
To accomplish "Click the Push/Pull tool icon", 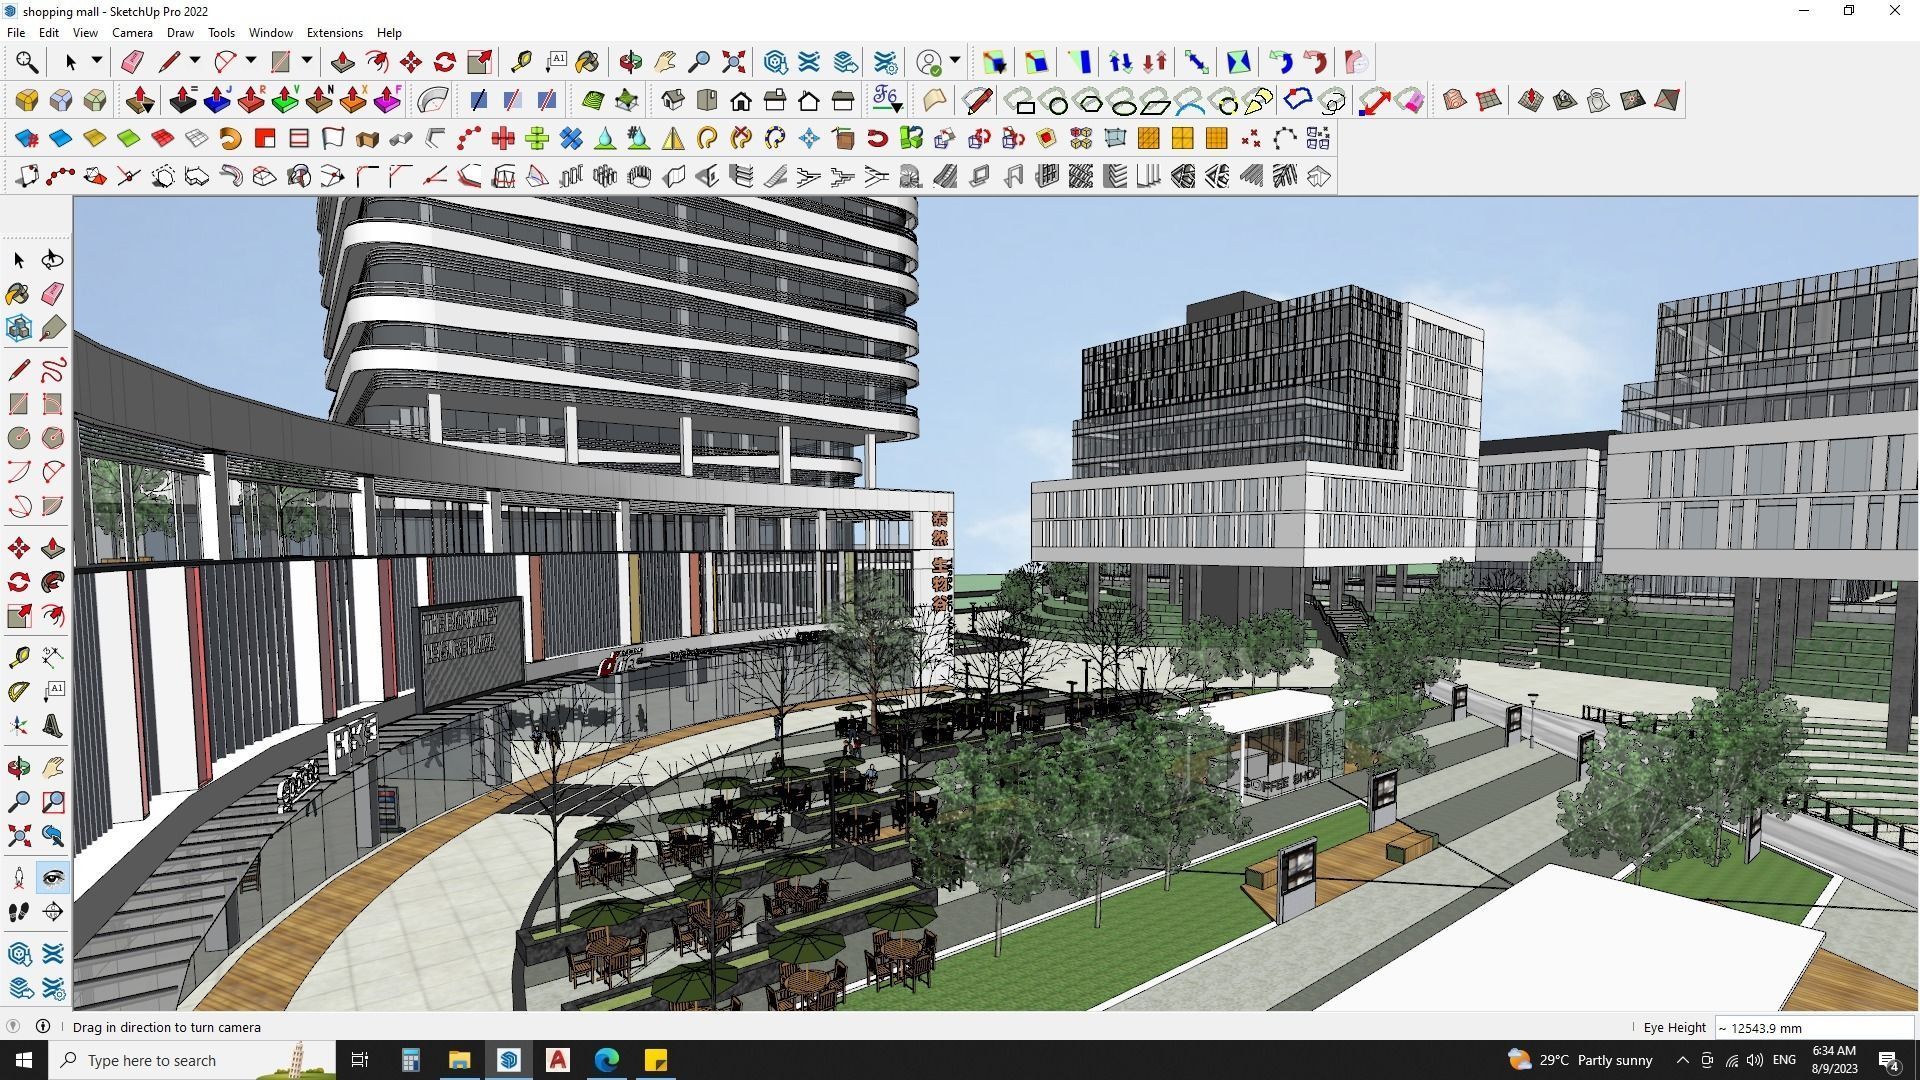I will tap(342, 62).
